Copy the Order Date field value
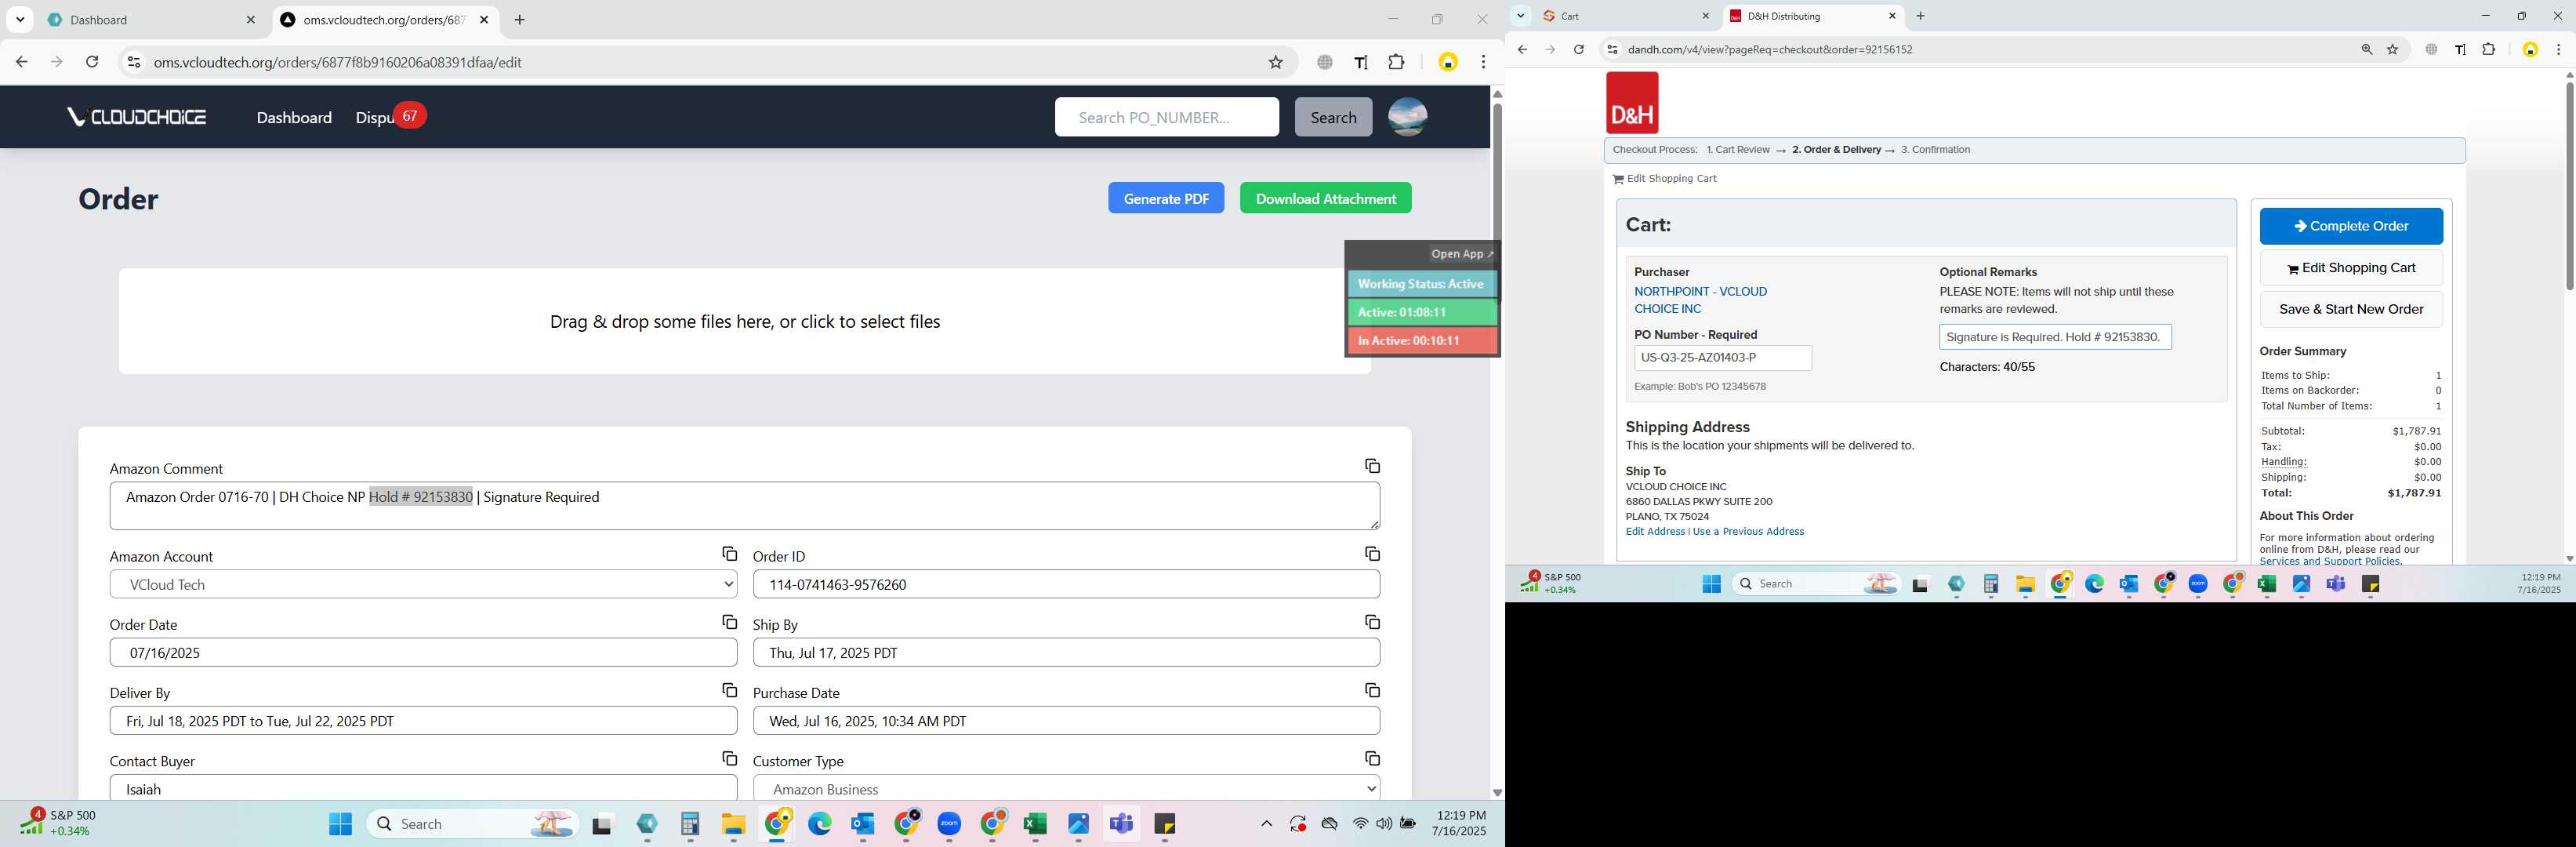Viewport: 2576px width, 847px height. [x=729, y=622]
